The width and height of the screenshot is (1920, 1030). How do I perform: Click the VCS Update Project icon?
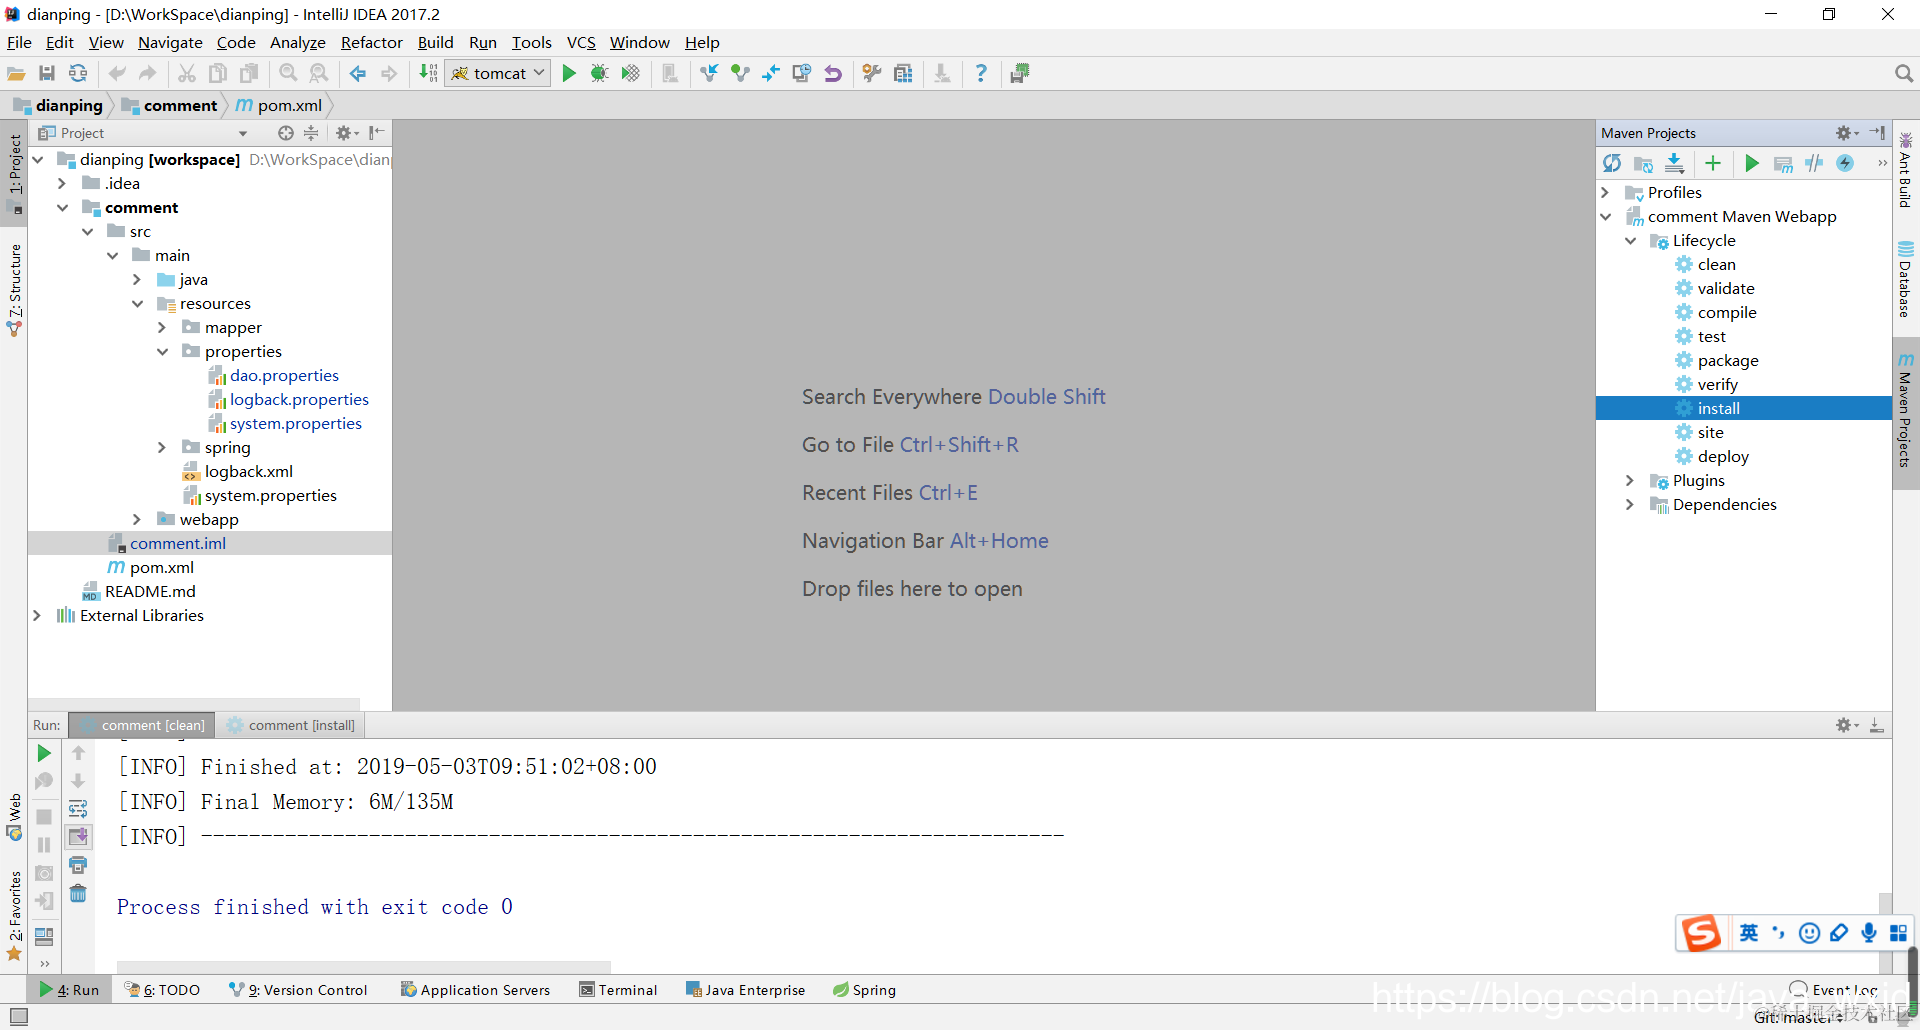point(709,73)
